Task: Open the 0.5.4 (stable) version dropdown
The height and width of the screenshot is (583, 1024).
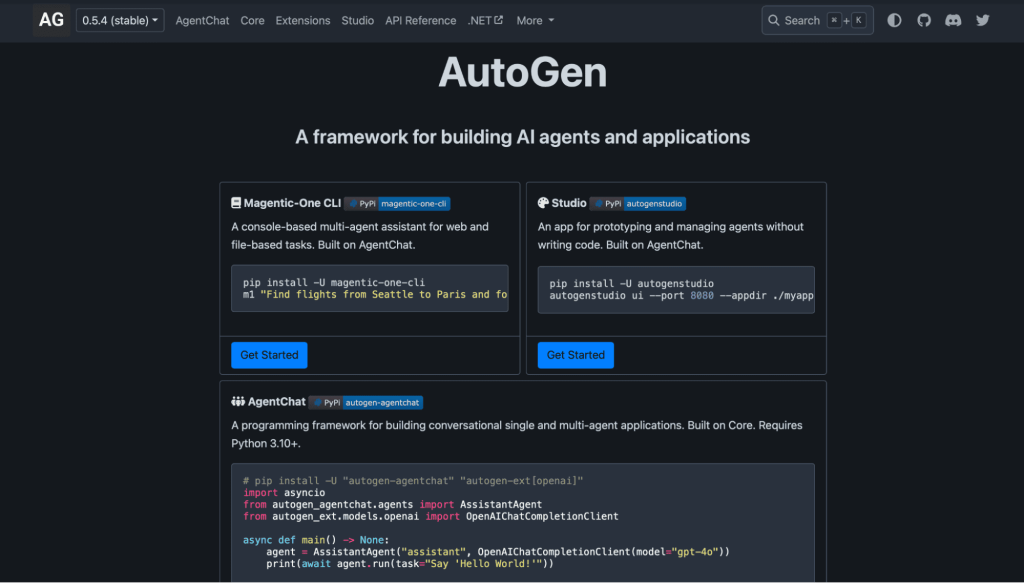Action: tap(120, 20)
